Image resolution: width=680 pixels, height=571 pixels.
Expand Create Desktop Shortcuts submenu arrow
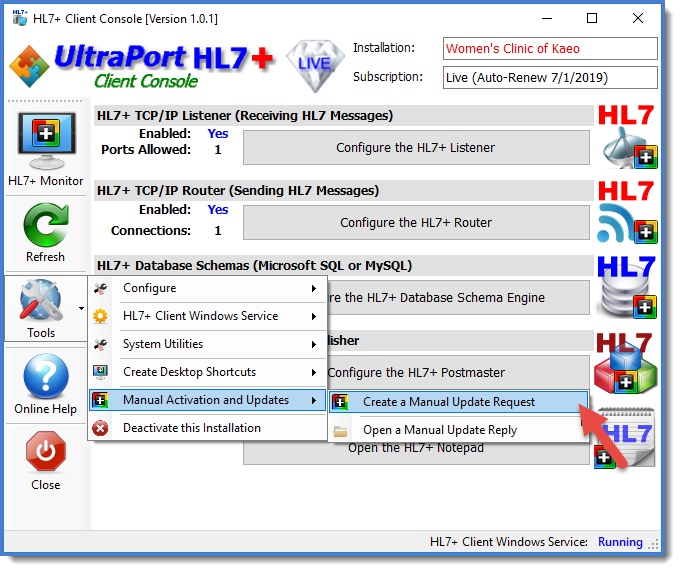pos(314,372)
